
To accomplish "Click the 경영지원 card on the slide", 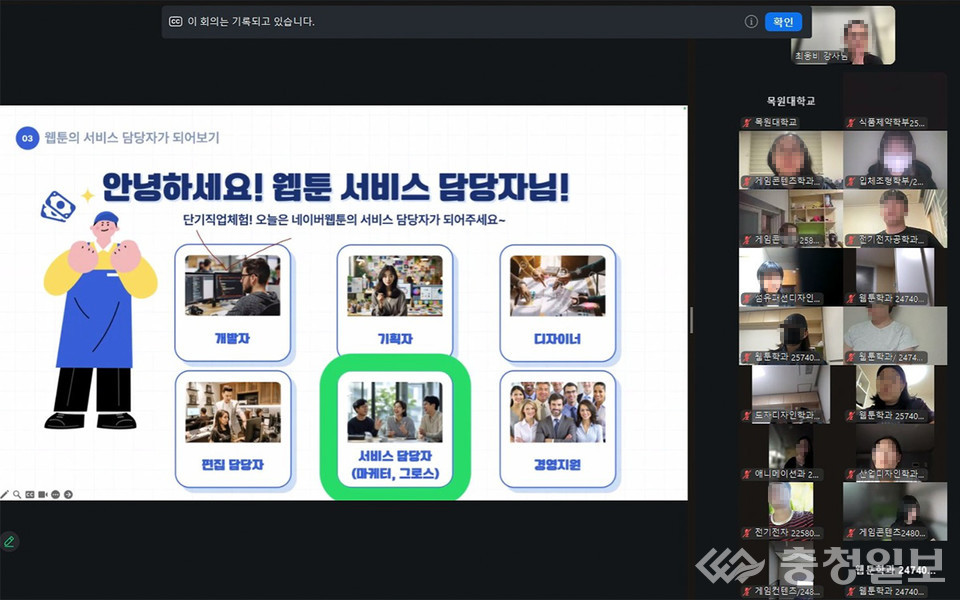I will click(558, 430).
